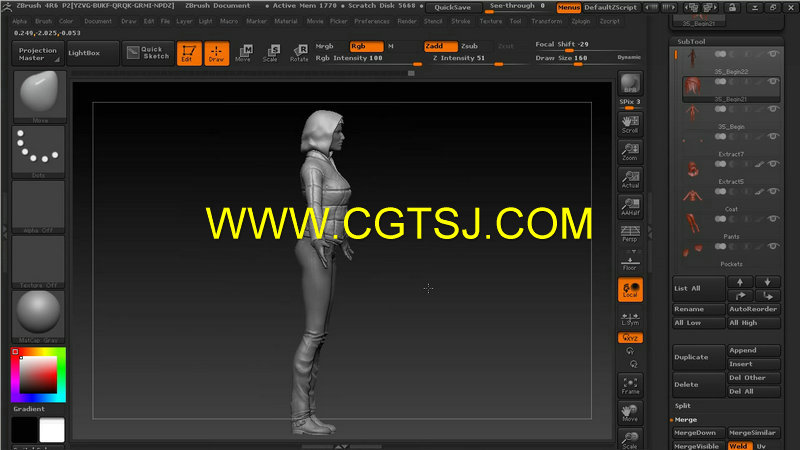
Task: Hide the Pockets subtool via eye icon
Action: tap(773, 246)
